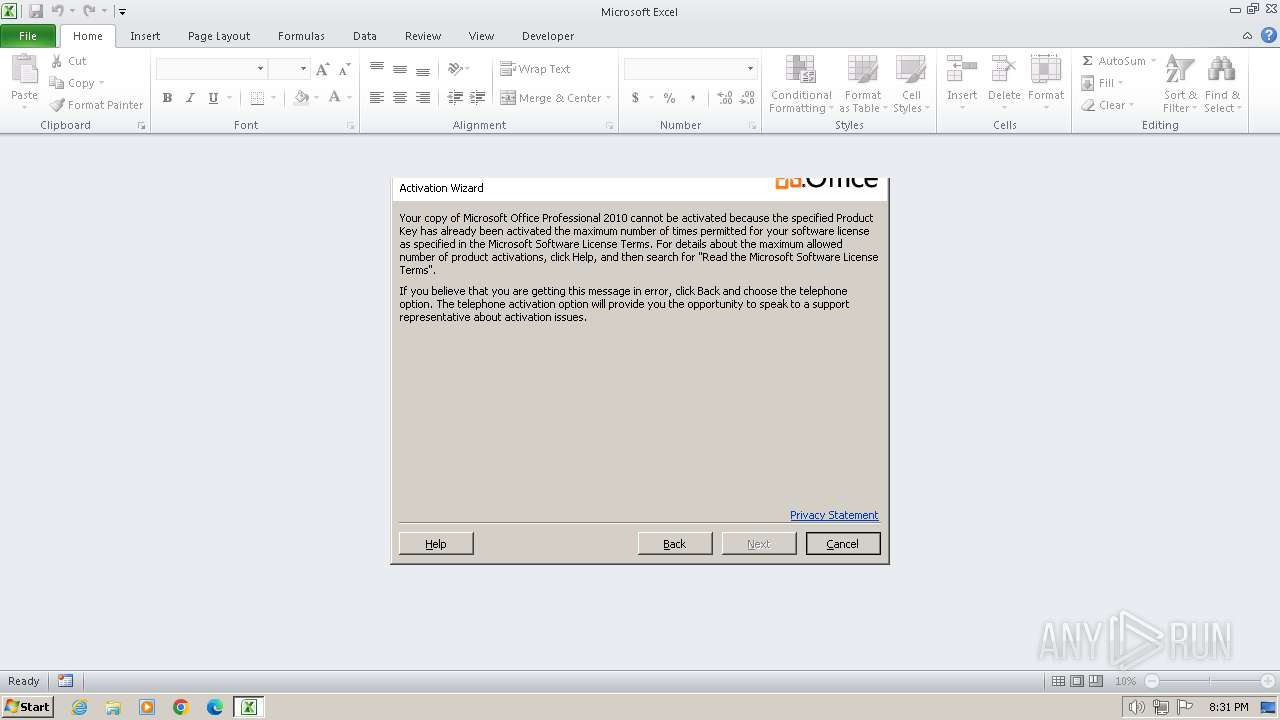Click the Font Color letter A icon

335,98
